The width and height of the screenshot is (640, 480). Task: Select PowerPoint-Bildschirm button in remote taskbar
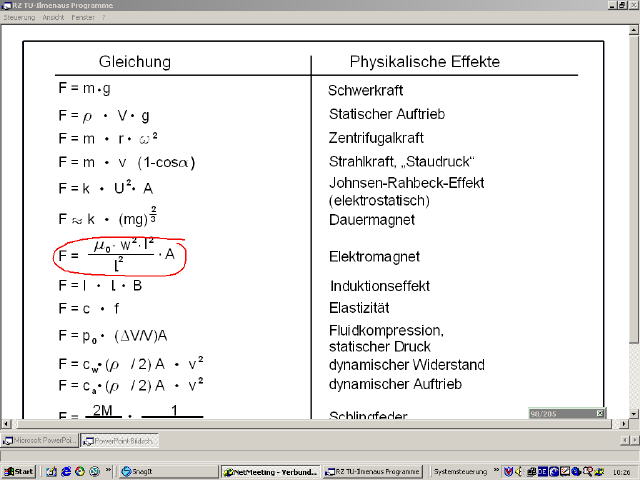coord(119,440)
